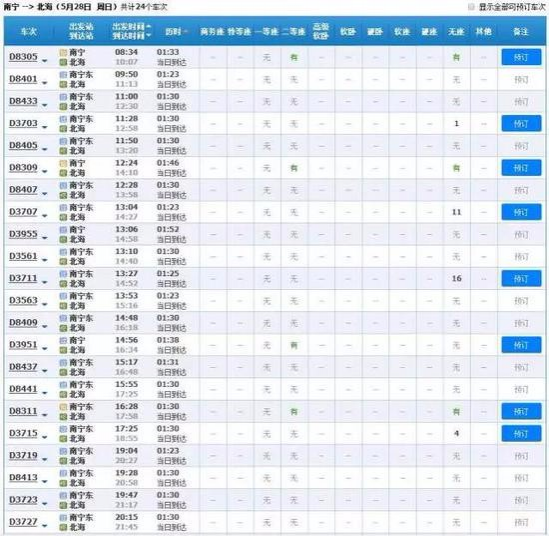Screen dimensions: 549x536
Task: Open train number link D8437
Action: 23,367
